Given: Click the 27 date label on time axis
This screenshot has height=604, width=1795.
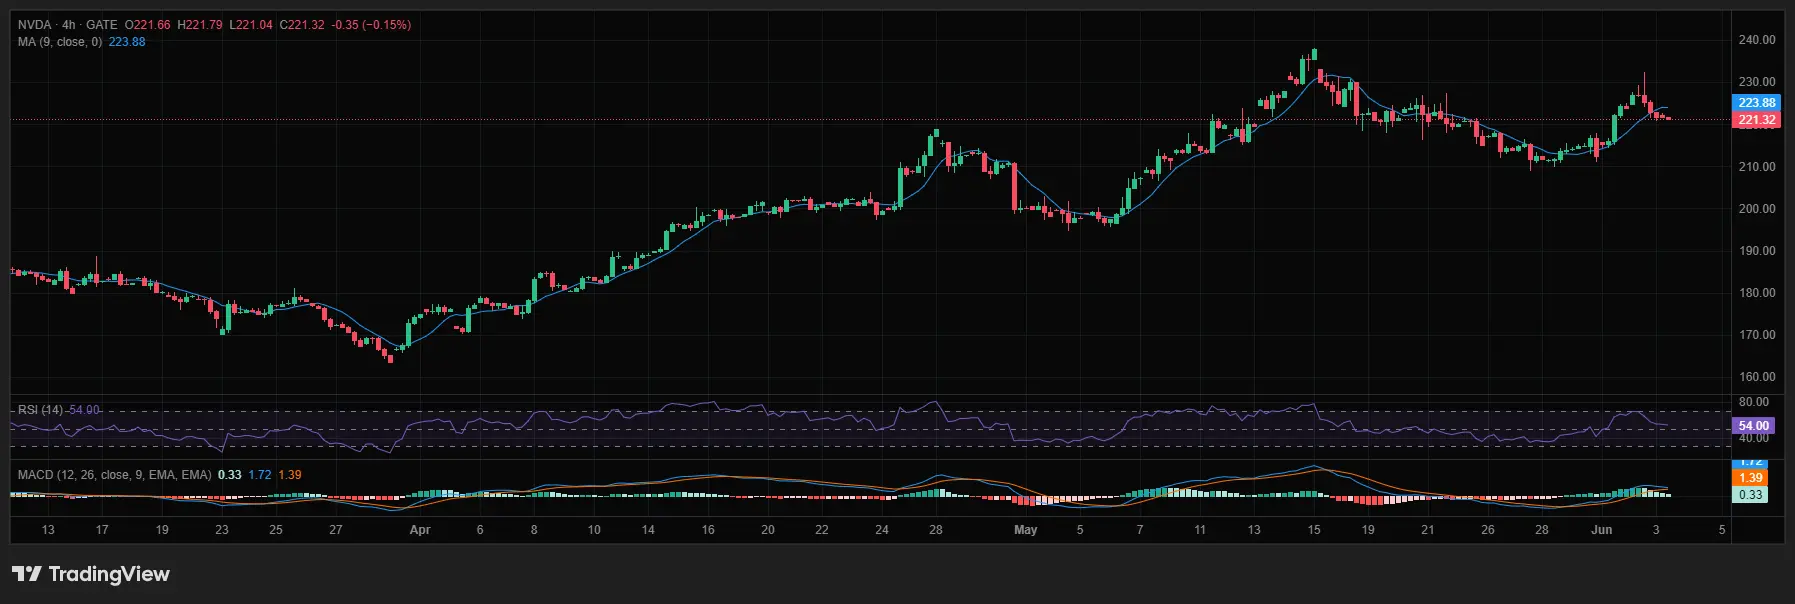Looking at the screenshot, I should (336, 530).
